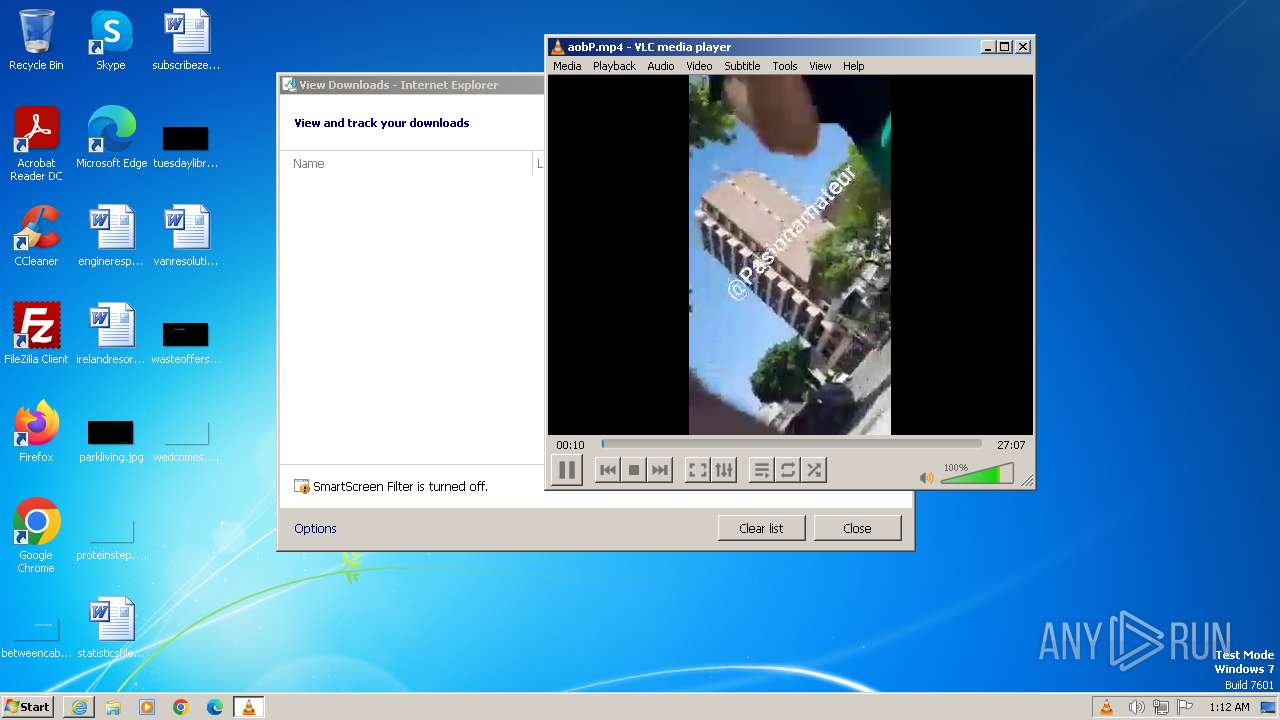This screenshot has height=720, width=1280.
Task: Select irelandresor Word document icon
Action: pos(111,334)
